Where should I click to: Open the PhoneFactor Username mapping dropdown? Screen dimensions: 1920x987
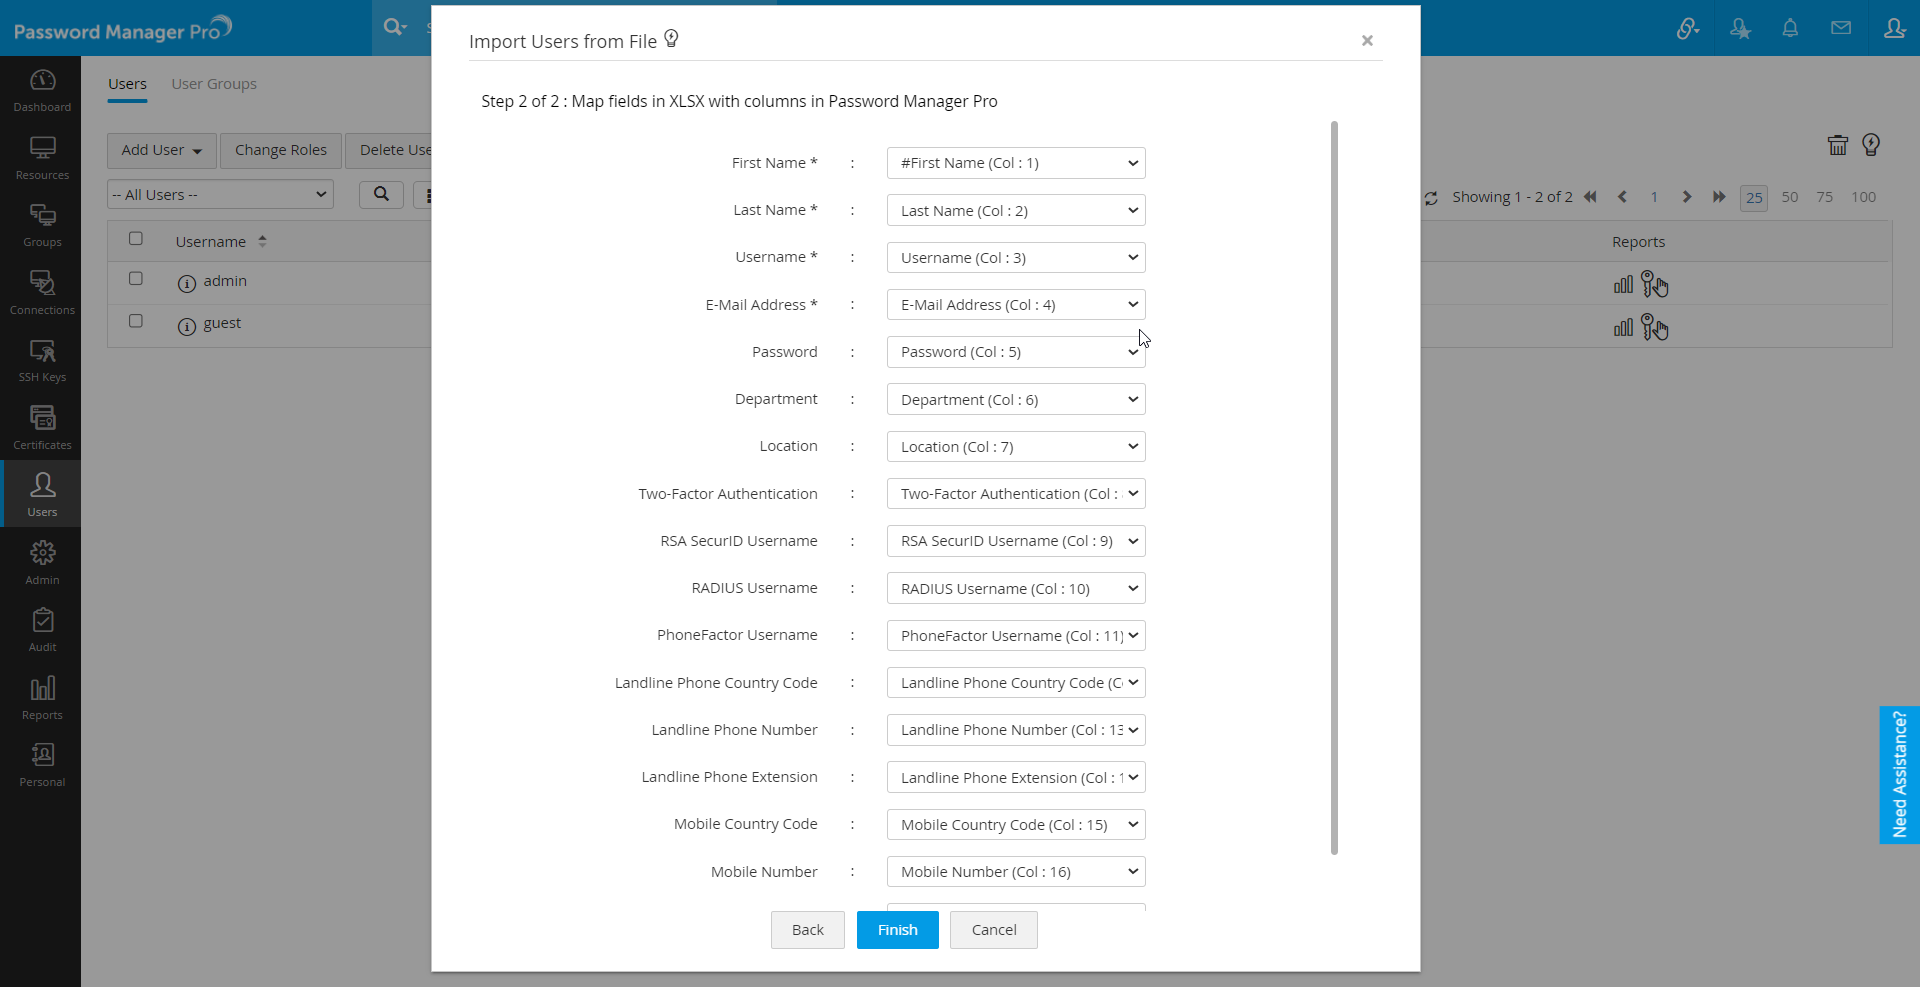(x=1016, y=635)
